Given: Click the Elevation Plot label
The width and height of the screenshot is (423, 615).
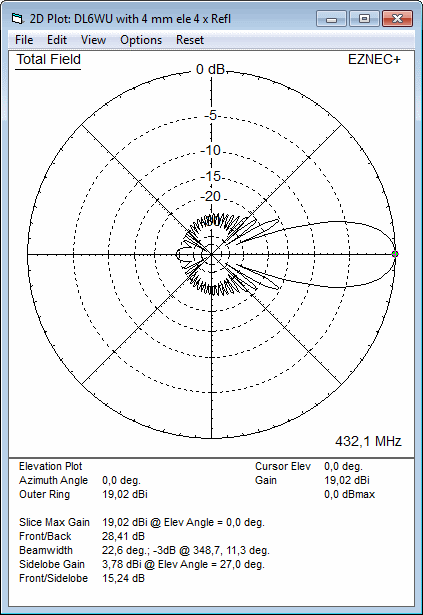Looking at the screenshot, I should (51, 466).
